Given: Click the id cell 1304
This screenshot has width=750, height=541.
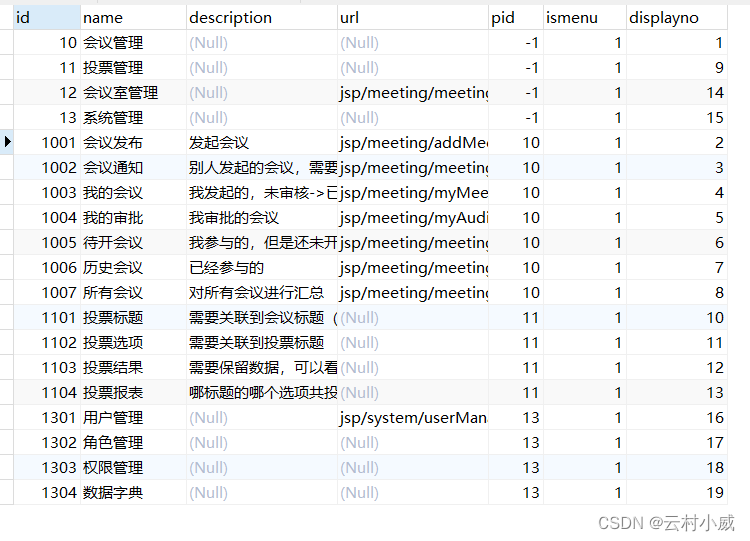Looking at the screenshot, I should point(47,492).
